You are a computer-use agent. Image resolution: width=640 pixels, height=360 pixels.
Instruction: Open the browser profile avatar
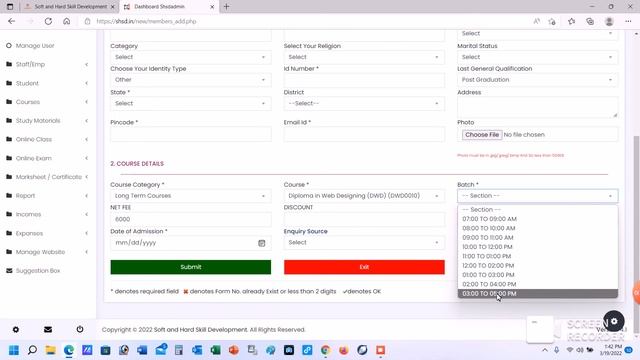coord(609,21)
